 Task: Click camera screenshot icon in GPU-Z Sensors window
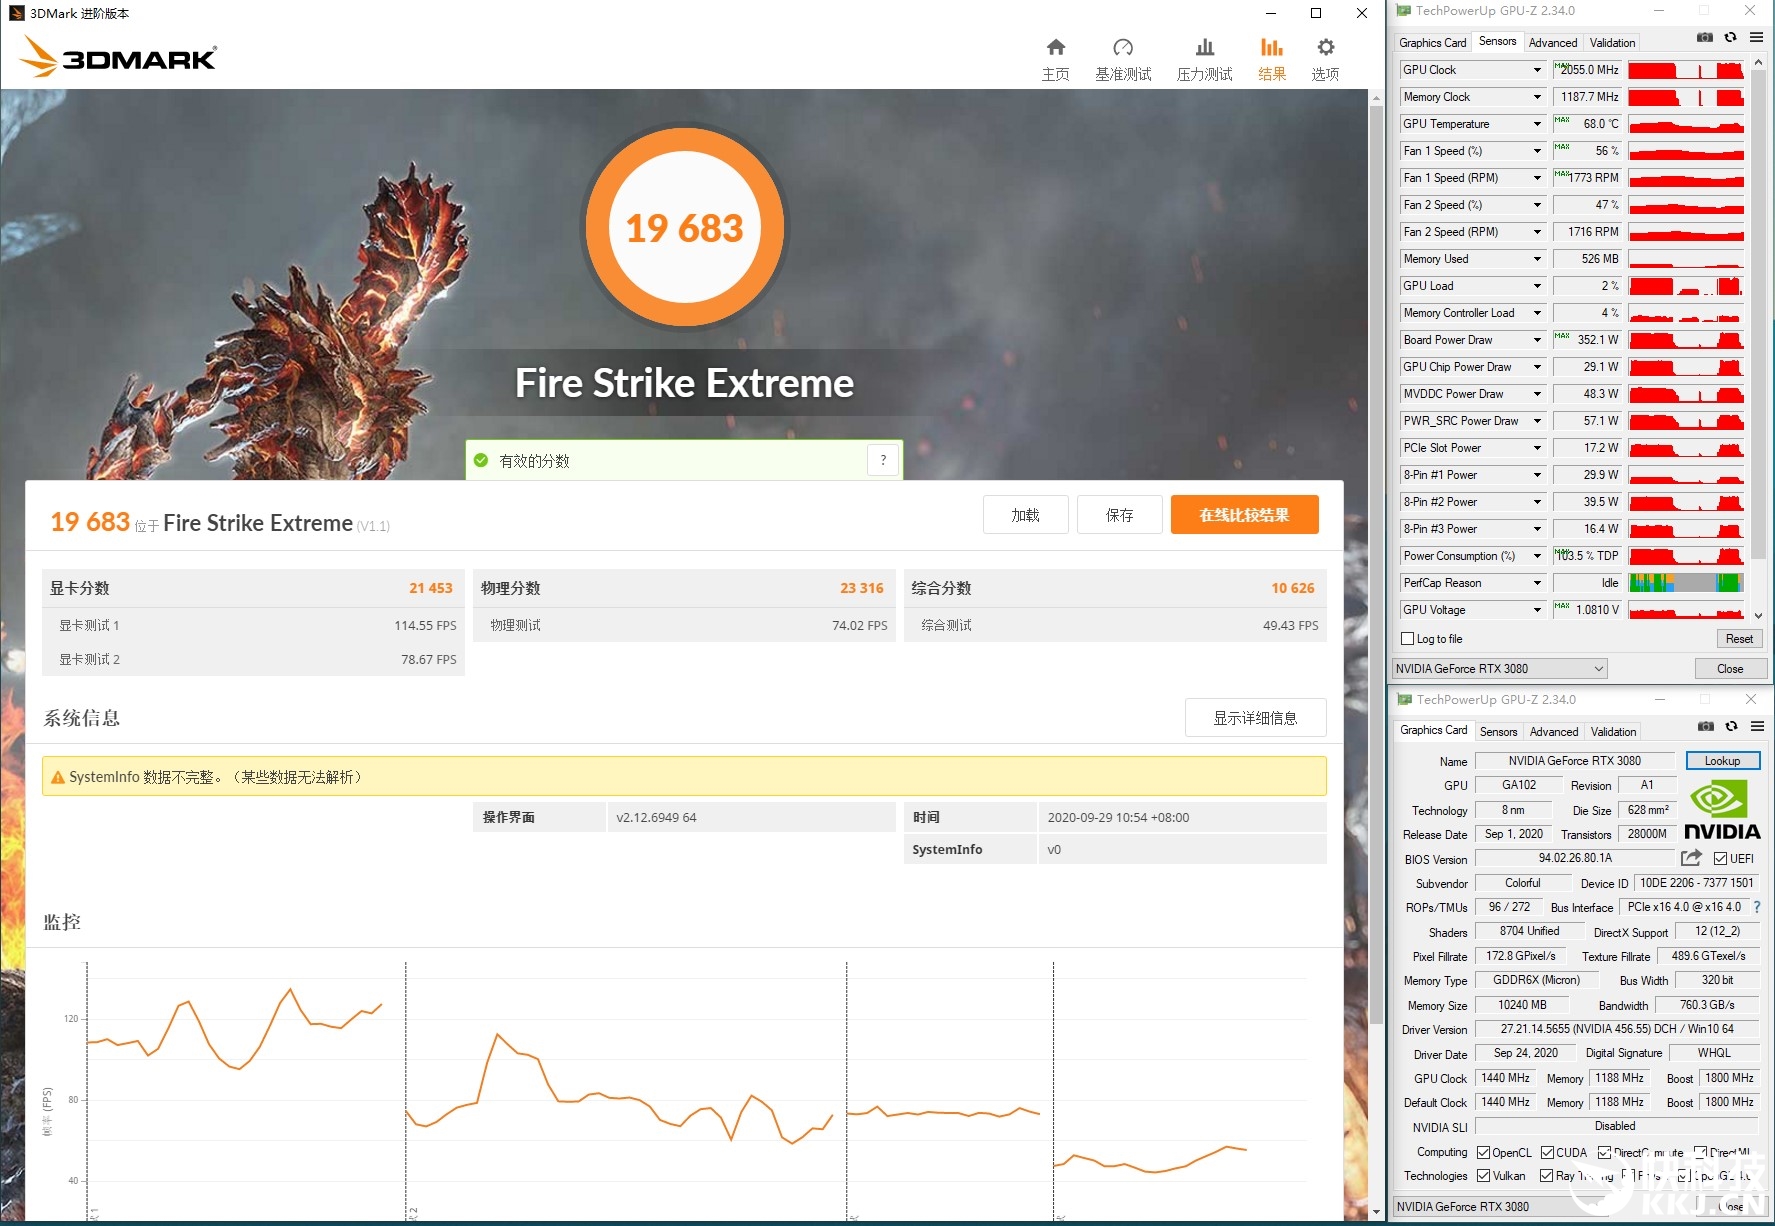point(1705,38)
